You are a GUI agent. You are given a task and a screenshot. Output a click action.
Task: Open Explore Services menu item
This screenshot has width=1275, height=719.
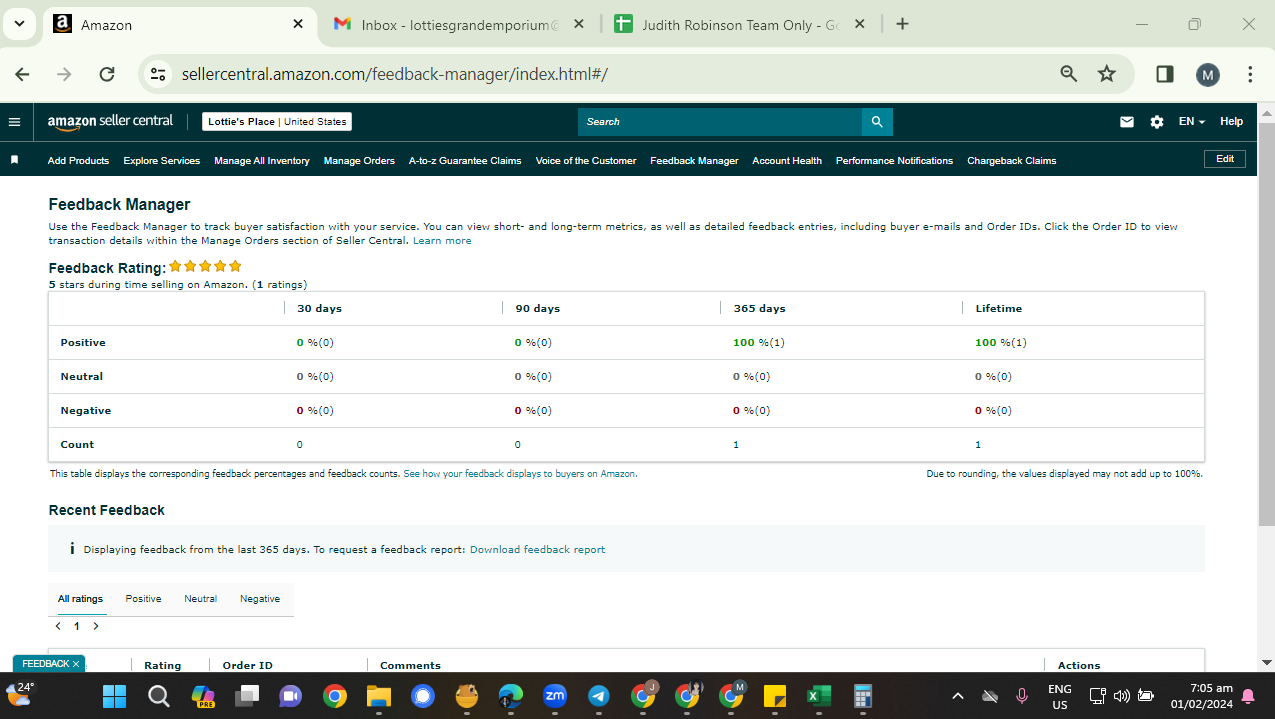coord(162,160)
